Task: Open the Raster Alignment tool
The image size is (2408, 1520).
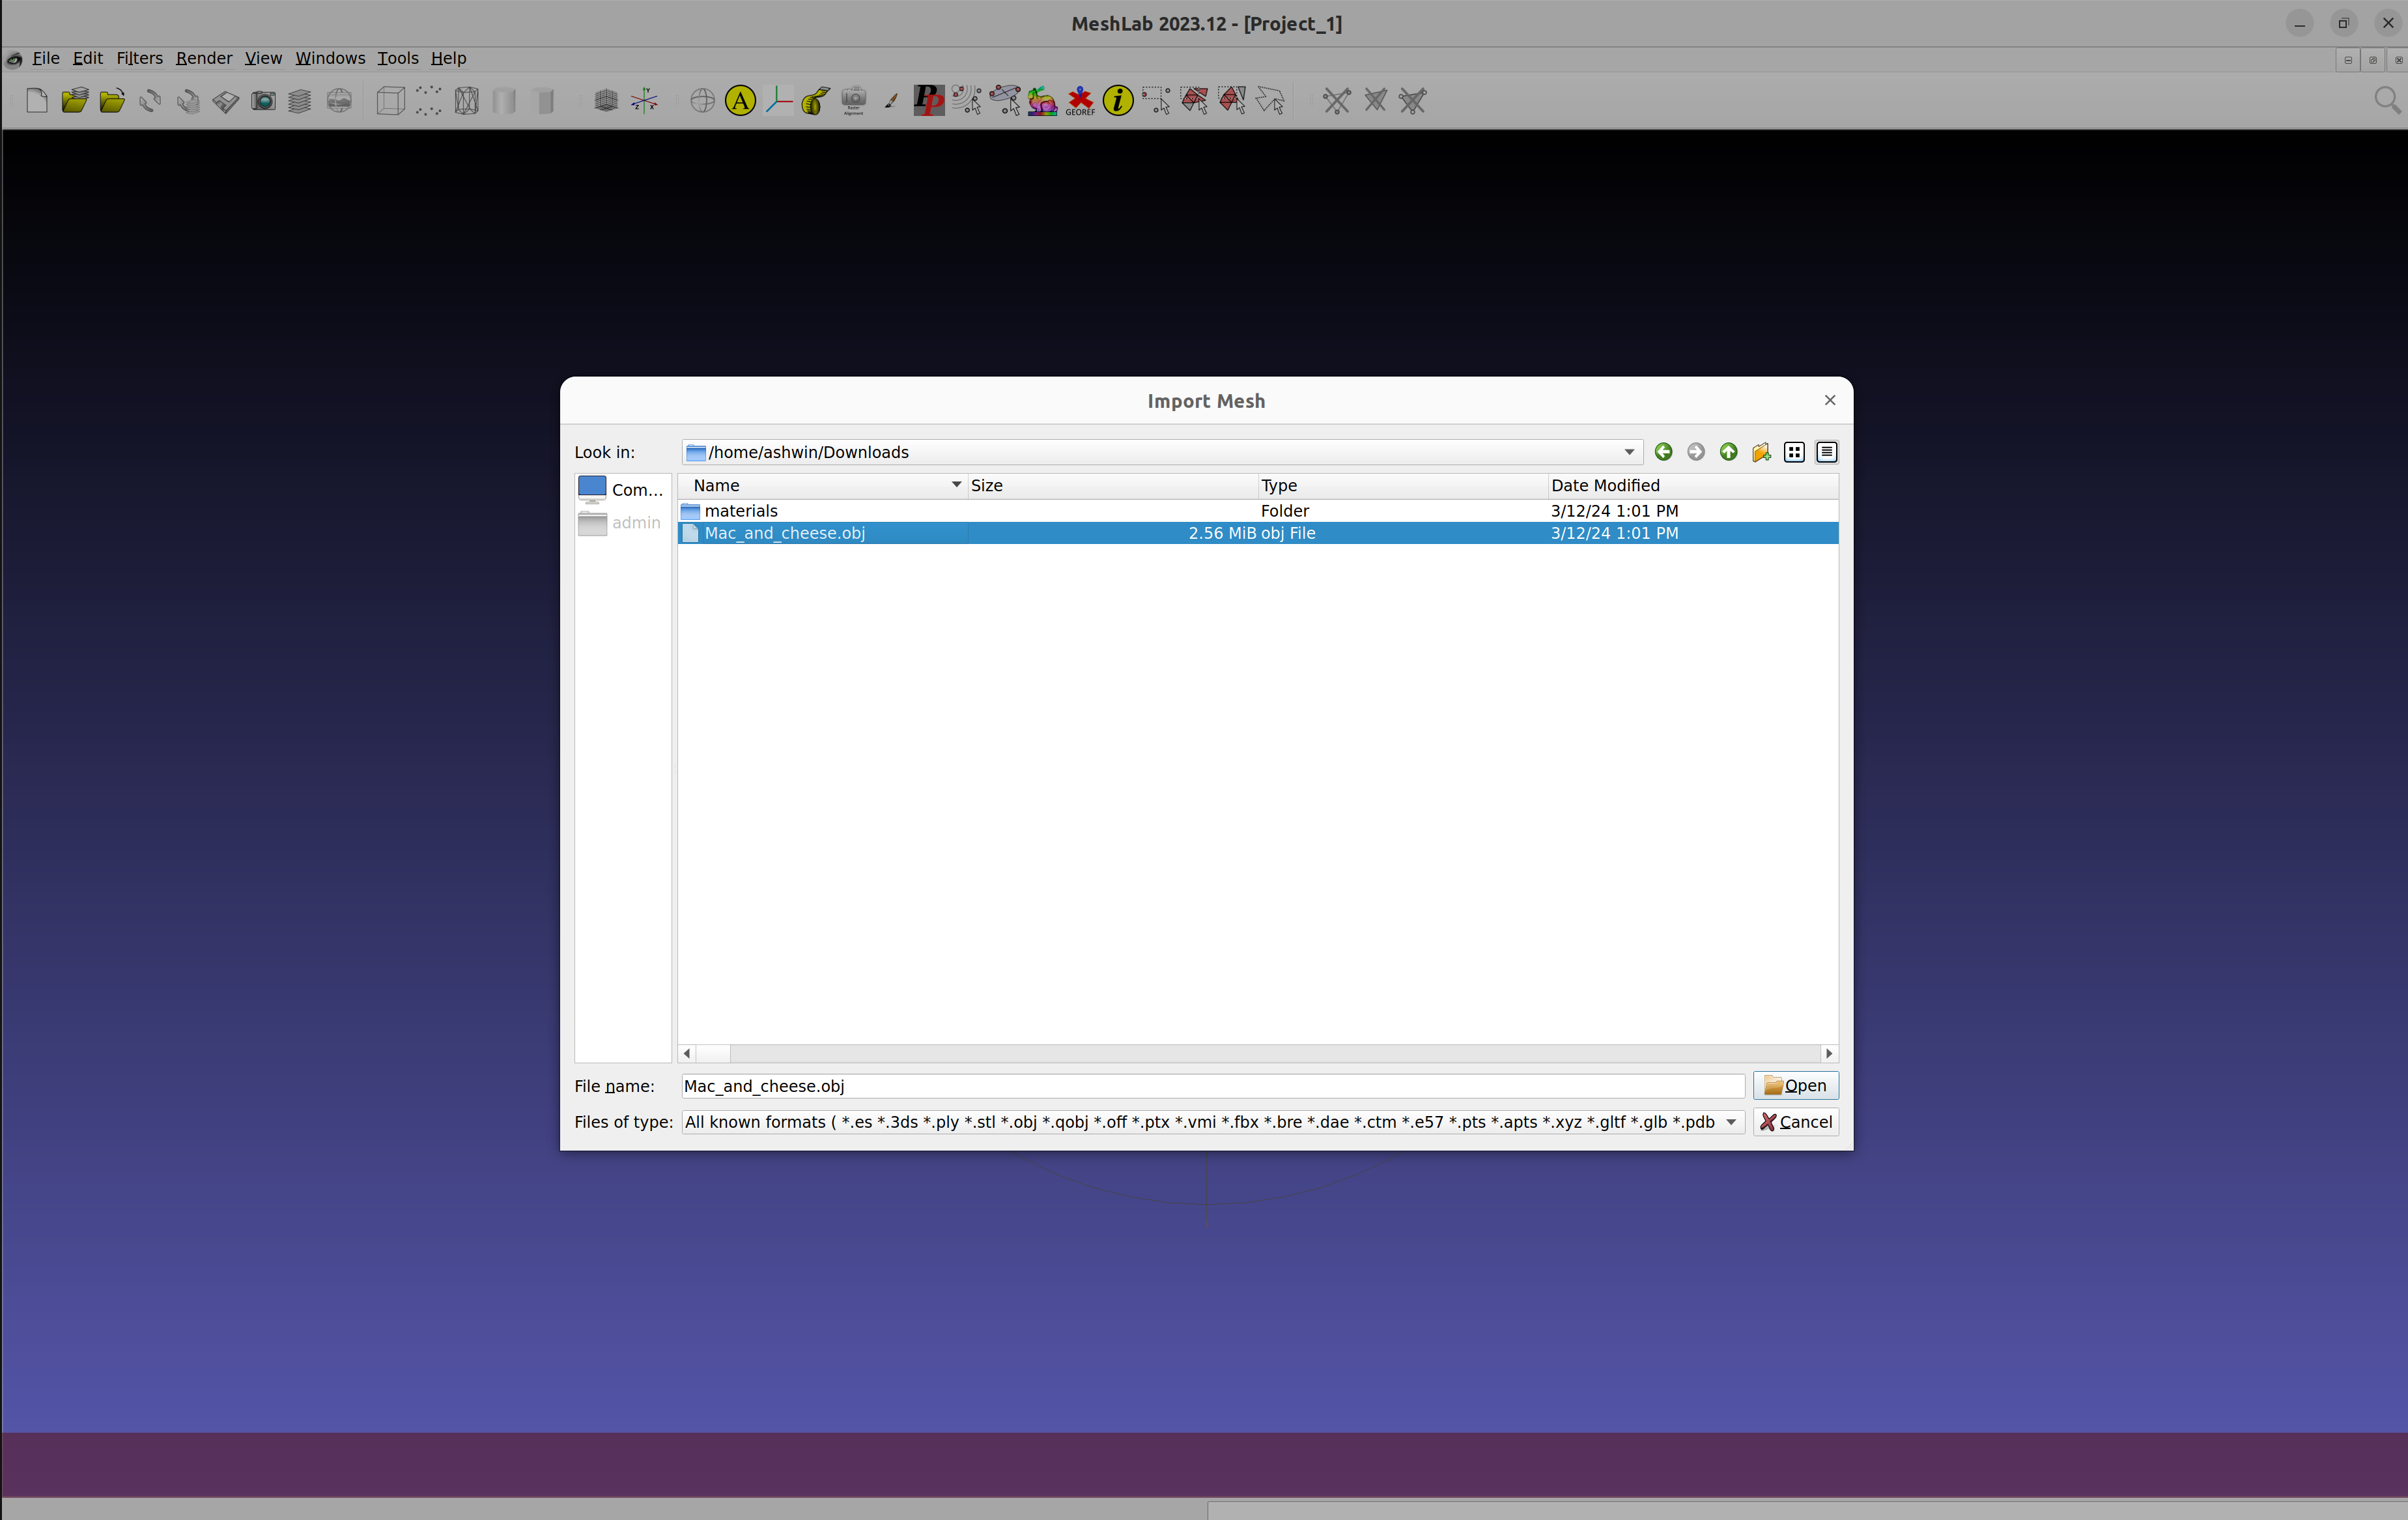Action: (x=853, y=100)
